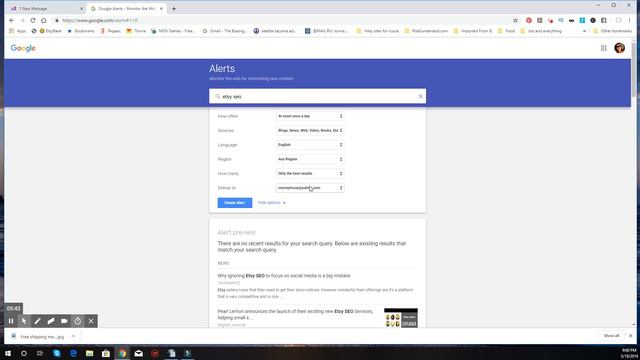The width and height of the screenshot is (640, 360).
Task: Open a new browser tab
Action: tap(174, 9)
